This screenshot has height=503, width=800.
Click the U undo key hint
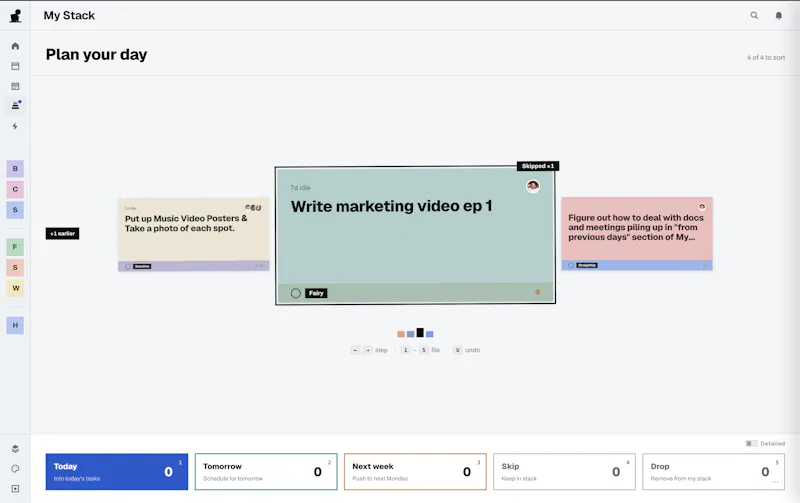click(x=458, y=350)
